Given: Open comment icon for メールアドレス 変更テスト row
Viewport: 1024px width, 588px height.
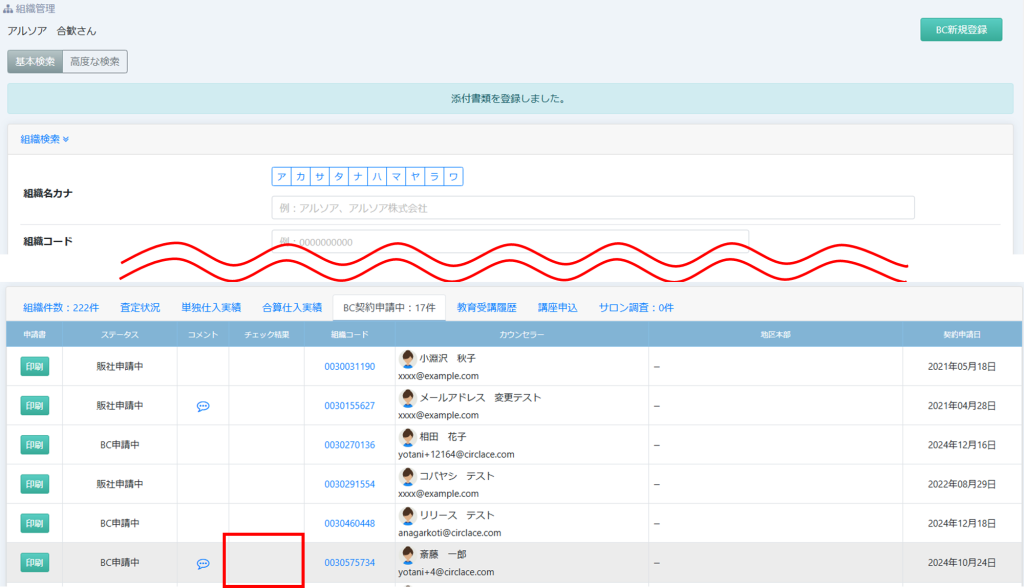Looking at the screenshot, I should tap(203, 406).
